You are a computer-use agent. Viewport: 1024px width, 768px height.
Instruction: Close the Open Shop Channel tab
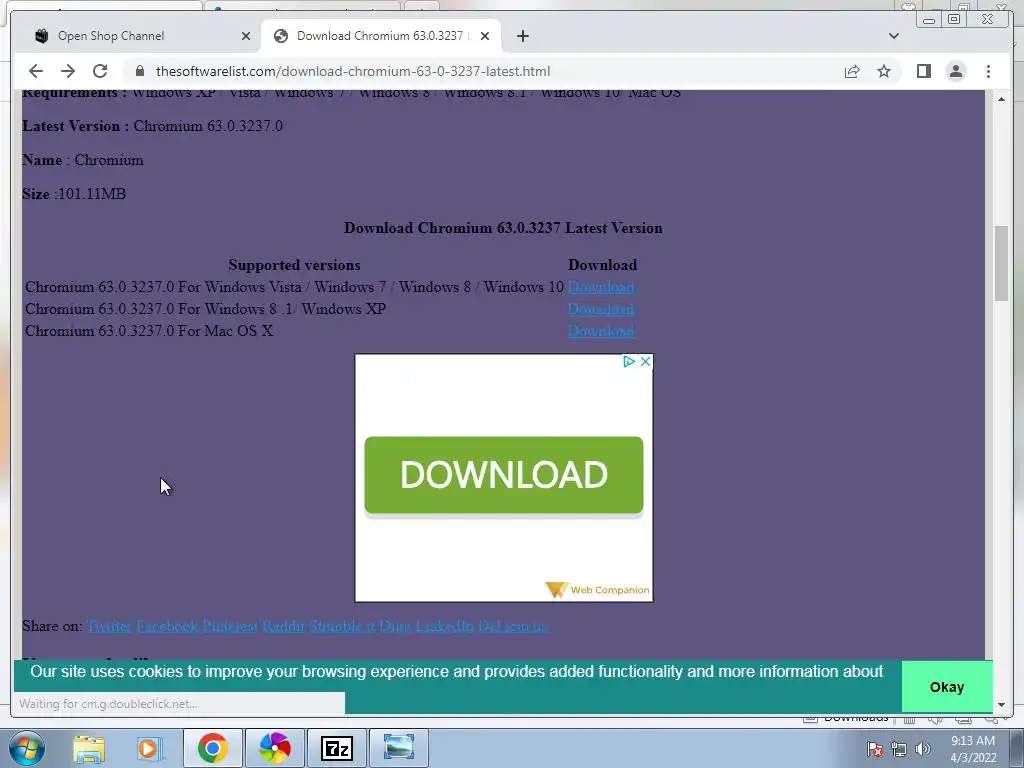[246, 36]
